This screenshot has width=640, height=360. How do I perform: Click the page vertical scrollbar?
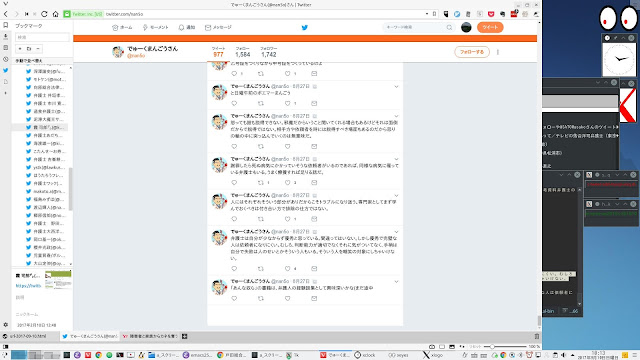(x=539, y=321)
